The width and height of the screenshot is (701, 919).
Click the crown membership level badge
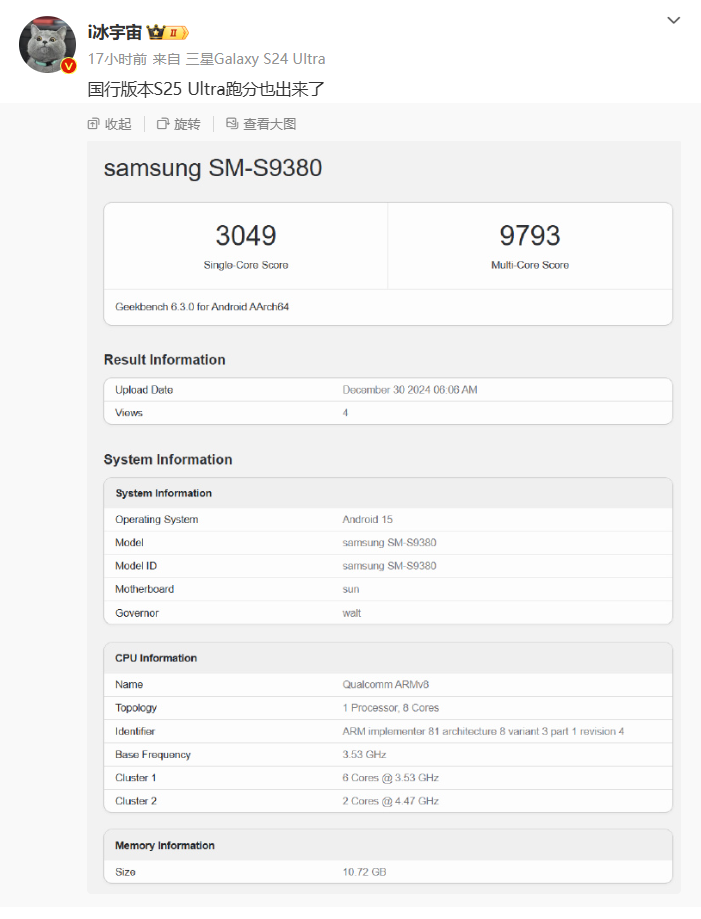[x=168, y=32]
